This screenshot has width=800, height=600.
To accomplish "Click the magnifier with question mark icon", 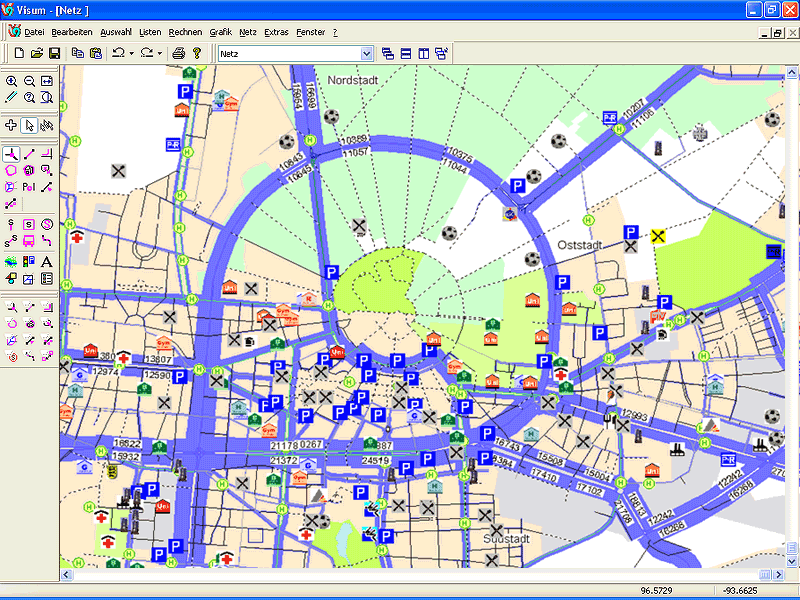I will (x=29, y=97).
